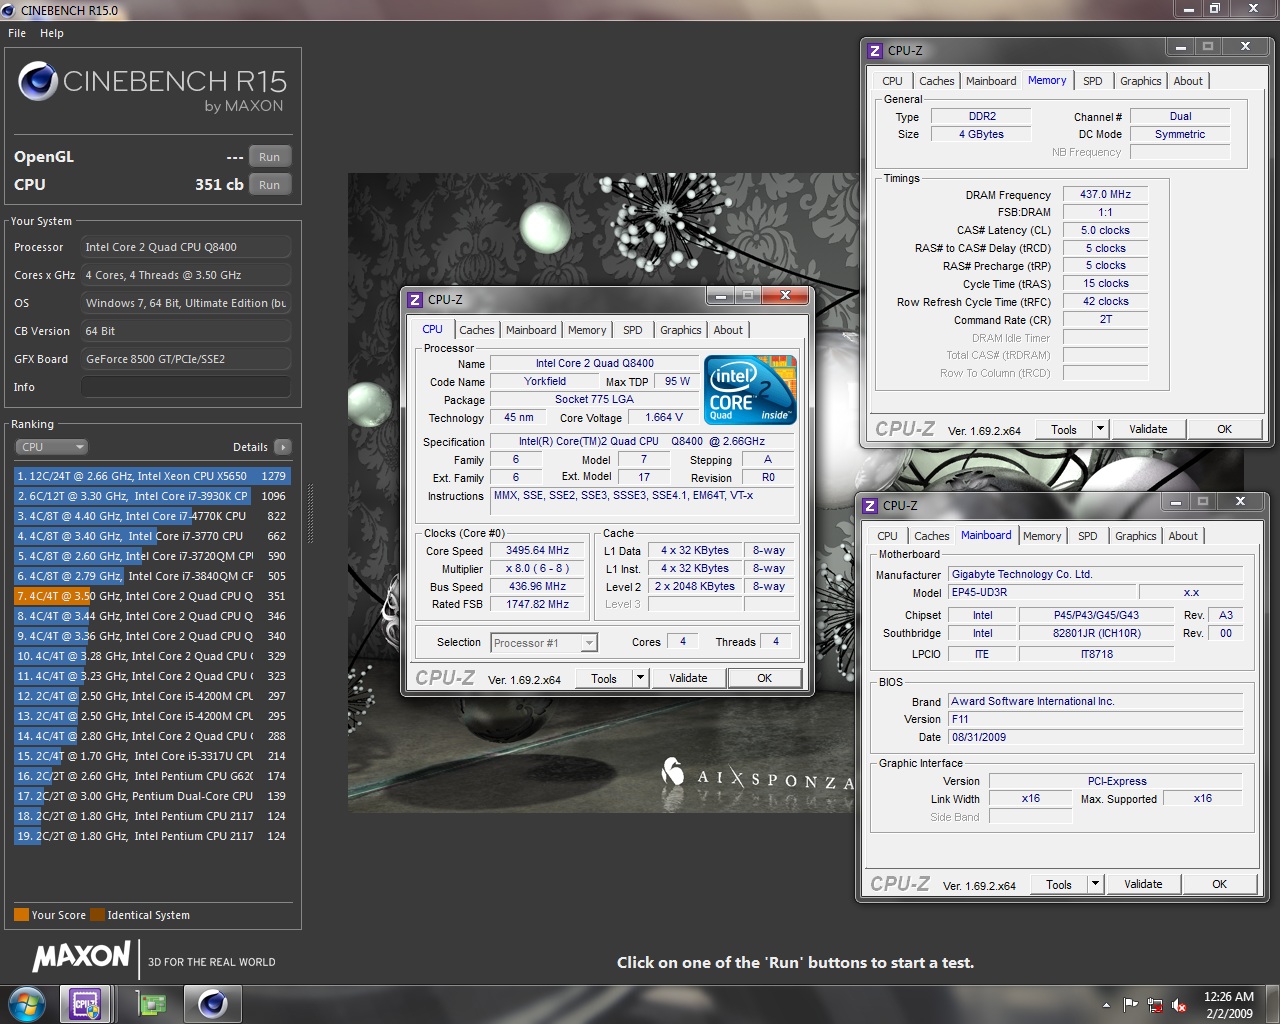The width and height of the screenshot is (1280, 1024).
Task: Click the CPU-Z icon in Memory window title
Action: pos(875,51)
